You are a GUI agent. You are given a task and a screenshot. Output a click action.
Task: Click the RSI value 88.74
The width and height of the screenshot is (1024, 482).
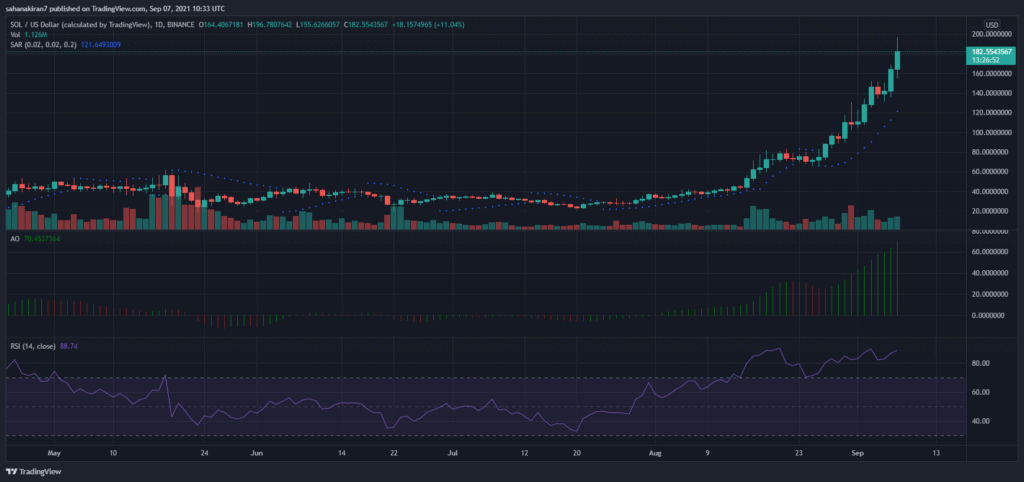69,345
